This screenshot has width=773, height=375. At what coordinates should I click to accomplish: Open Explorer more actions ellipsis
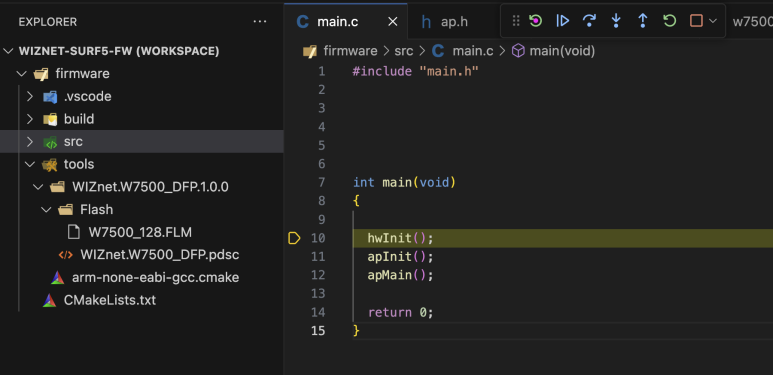[x=259, y=22]
